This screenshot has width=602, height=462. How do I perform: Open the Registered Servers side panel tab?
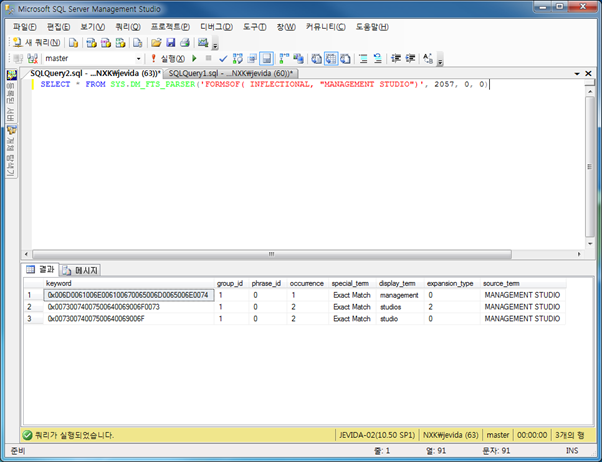point(12,95)
